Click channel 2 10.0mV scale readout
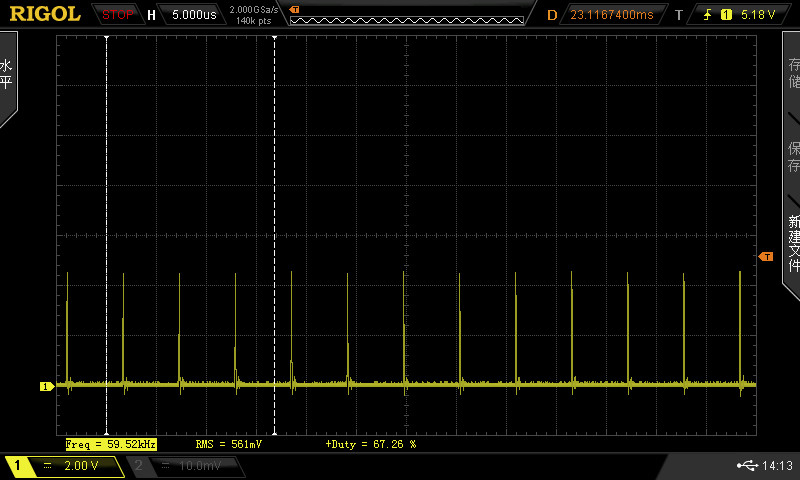 coord(199,465)
